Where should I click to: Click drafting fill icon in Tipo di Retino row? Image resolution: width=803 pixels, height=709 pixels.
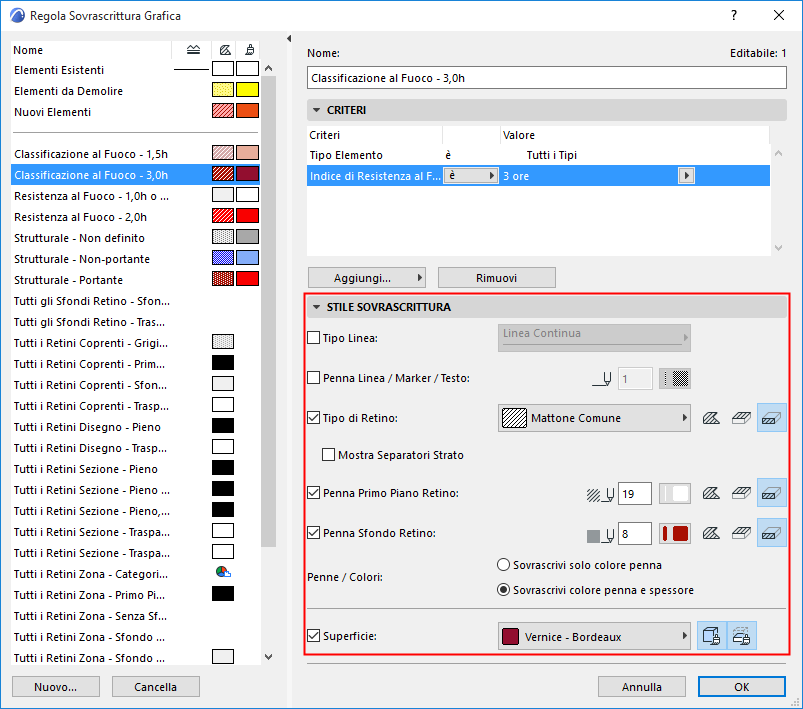click(711, 418)
